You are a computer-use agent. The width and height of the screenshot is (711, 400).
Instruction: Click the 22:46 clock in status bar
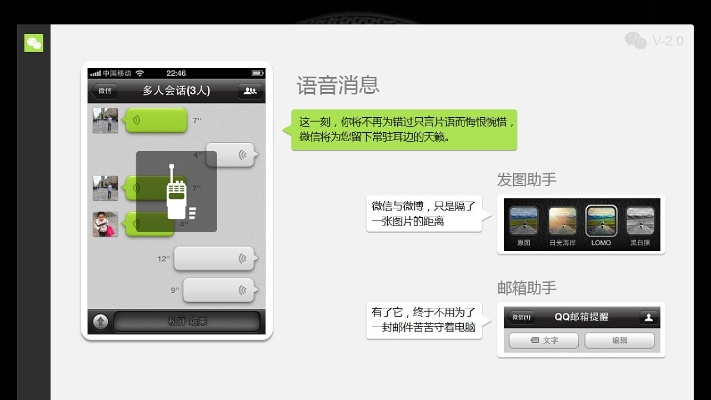[x=176, y=73]
